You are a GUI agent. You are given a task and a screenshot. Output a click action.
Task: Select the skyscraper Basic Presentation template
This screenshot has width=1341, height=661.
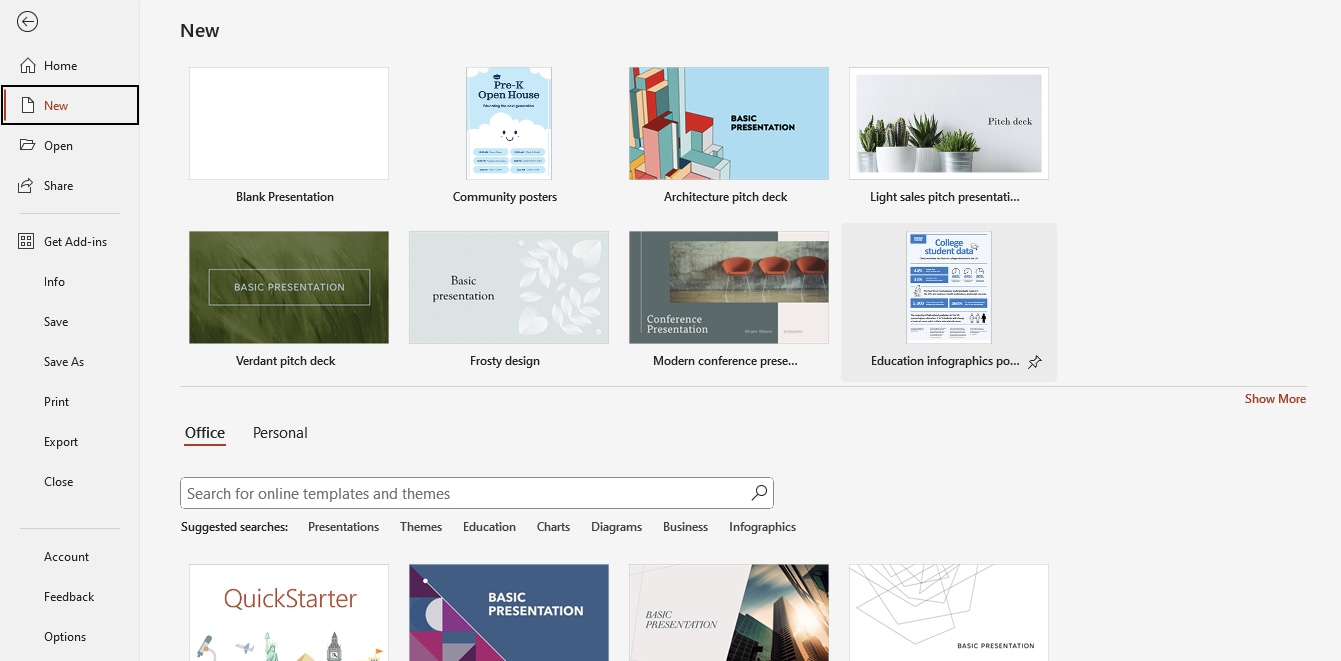tap(729, 612)
